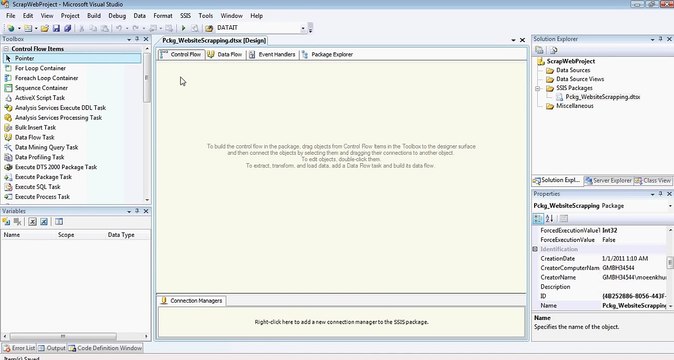
Task: Collapse the Control Flow Items group
Action: pyautogui.click(x=6, y=49)
